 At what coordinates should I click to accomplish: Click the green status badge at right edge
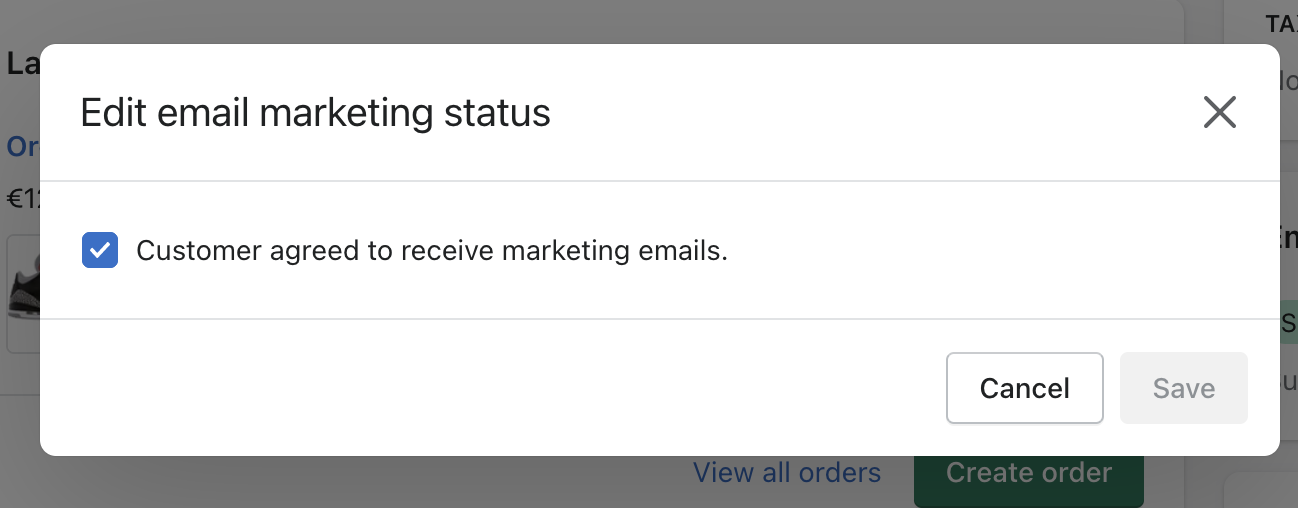[x=1288, y=322]
